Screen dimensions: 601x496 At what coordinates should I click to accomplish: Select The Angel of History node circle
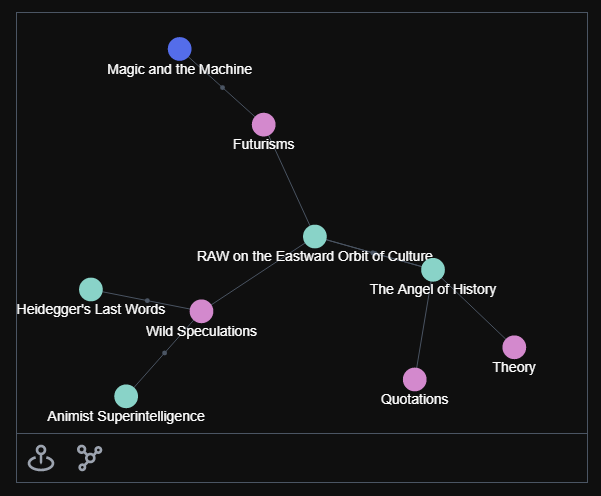tap(433, 270)
